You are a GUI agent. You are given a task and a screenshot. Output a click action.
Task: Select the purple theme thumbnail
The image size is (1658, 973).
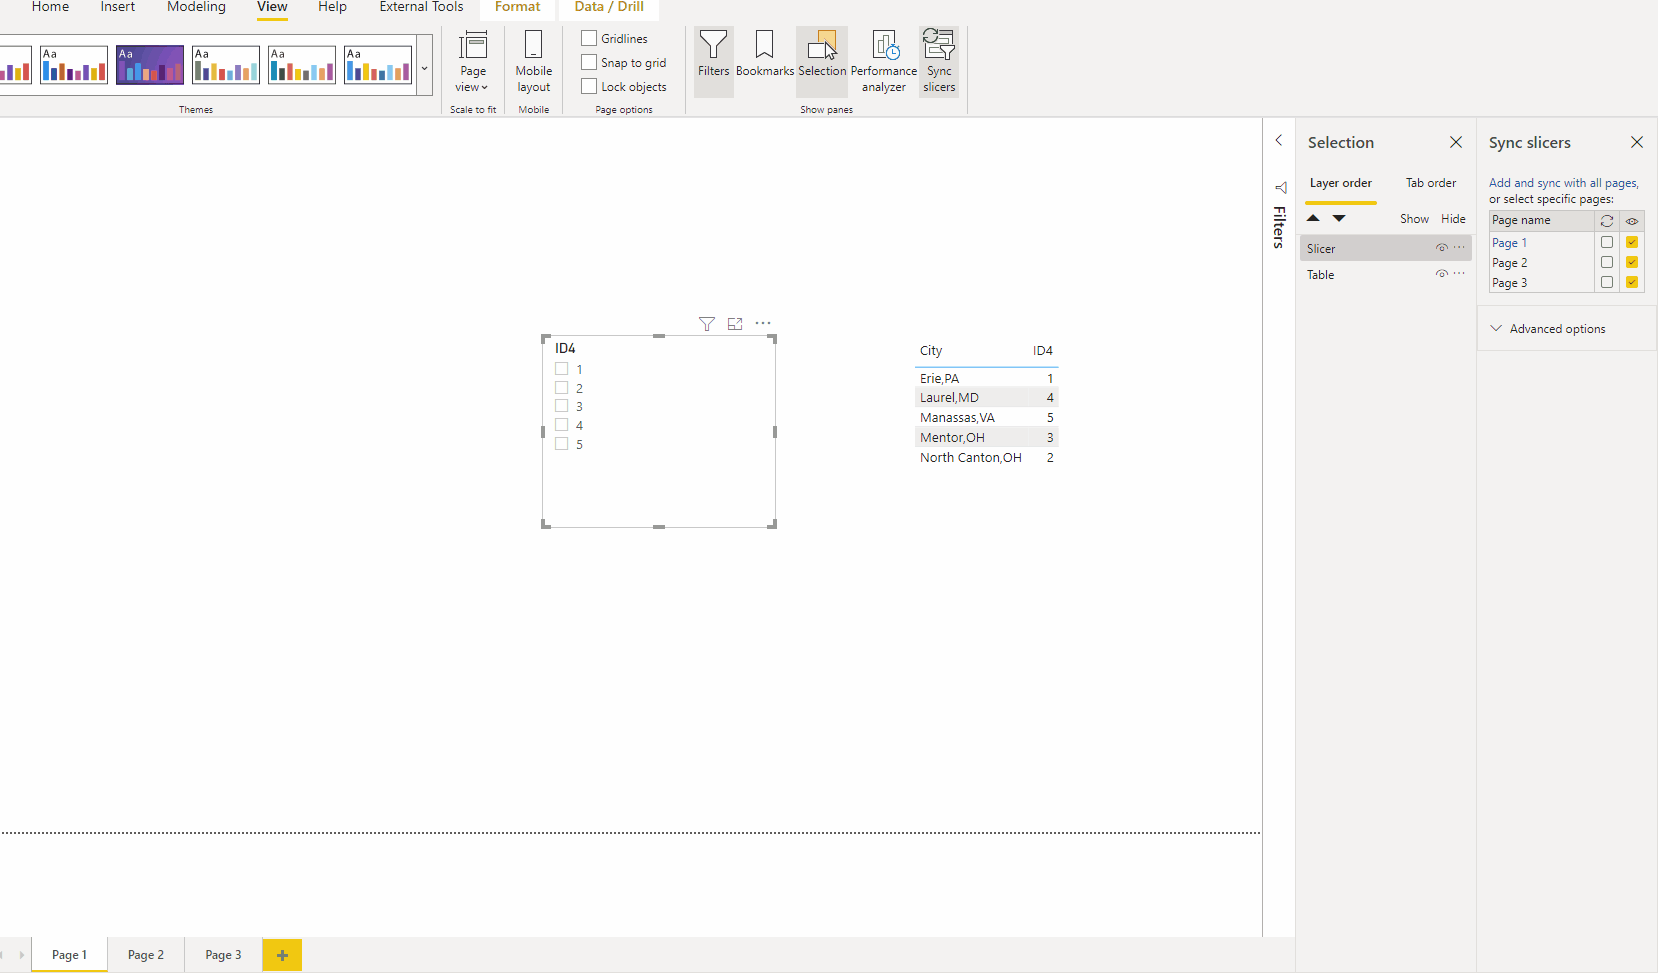point(150,65)
